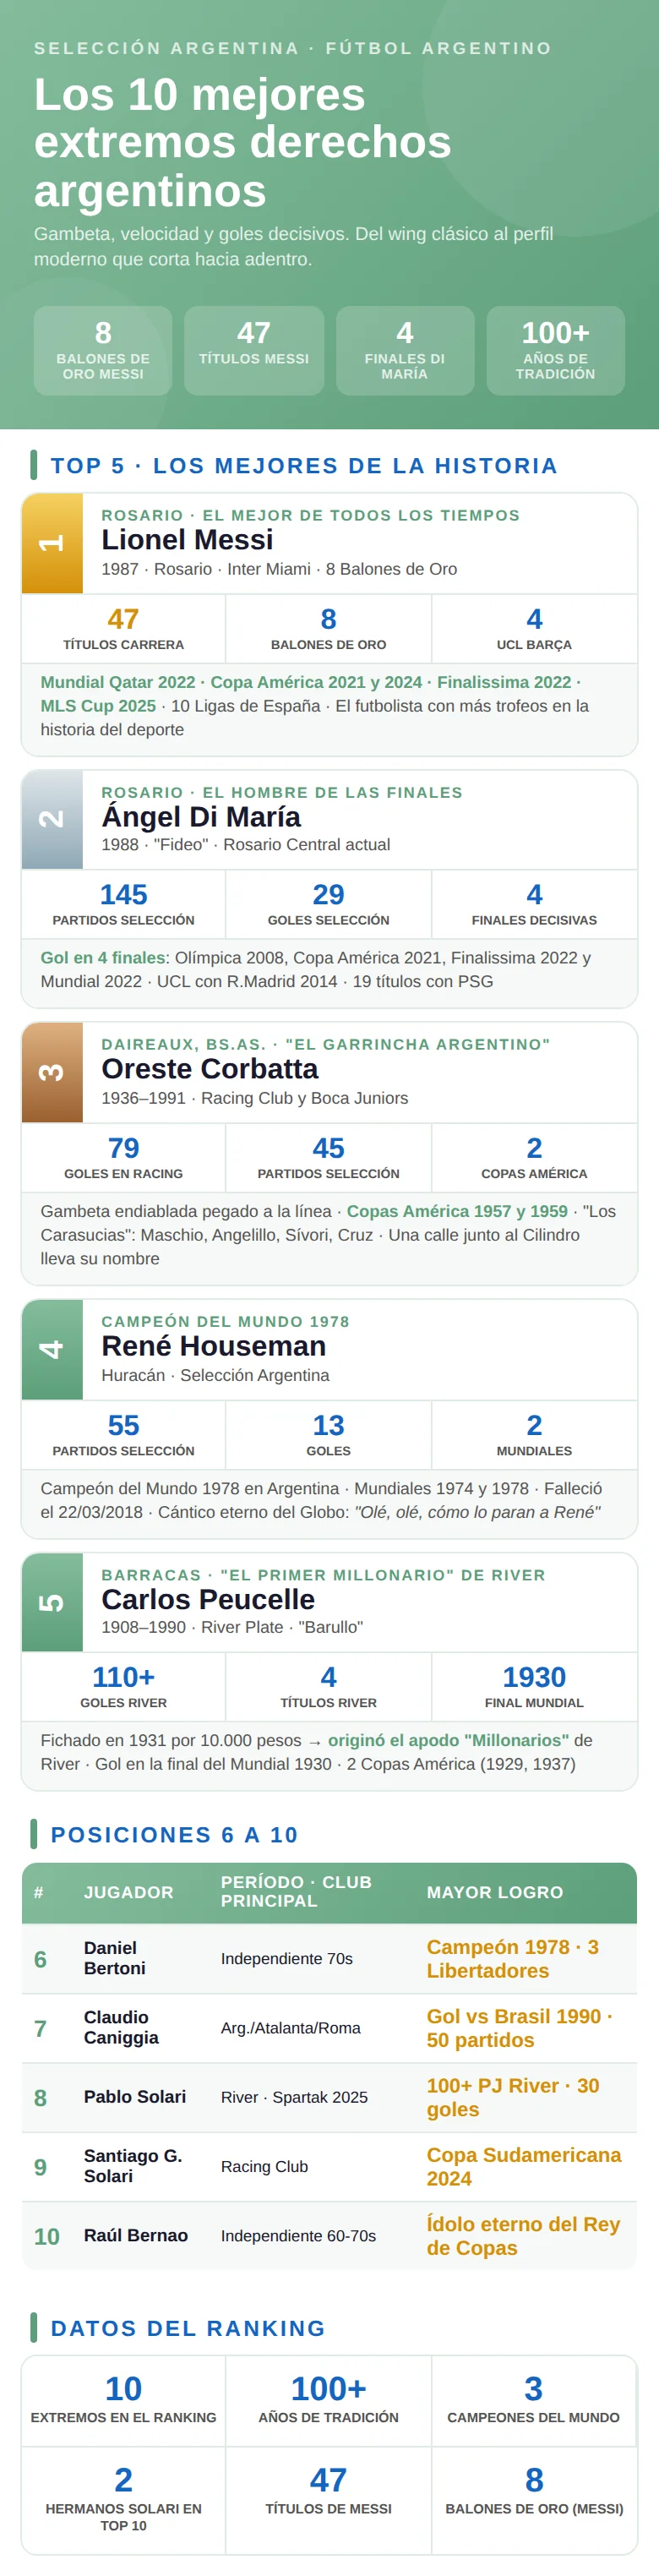
Task: Click the green rank 4 badge
Action: coord(52,1349)
